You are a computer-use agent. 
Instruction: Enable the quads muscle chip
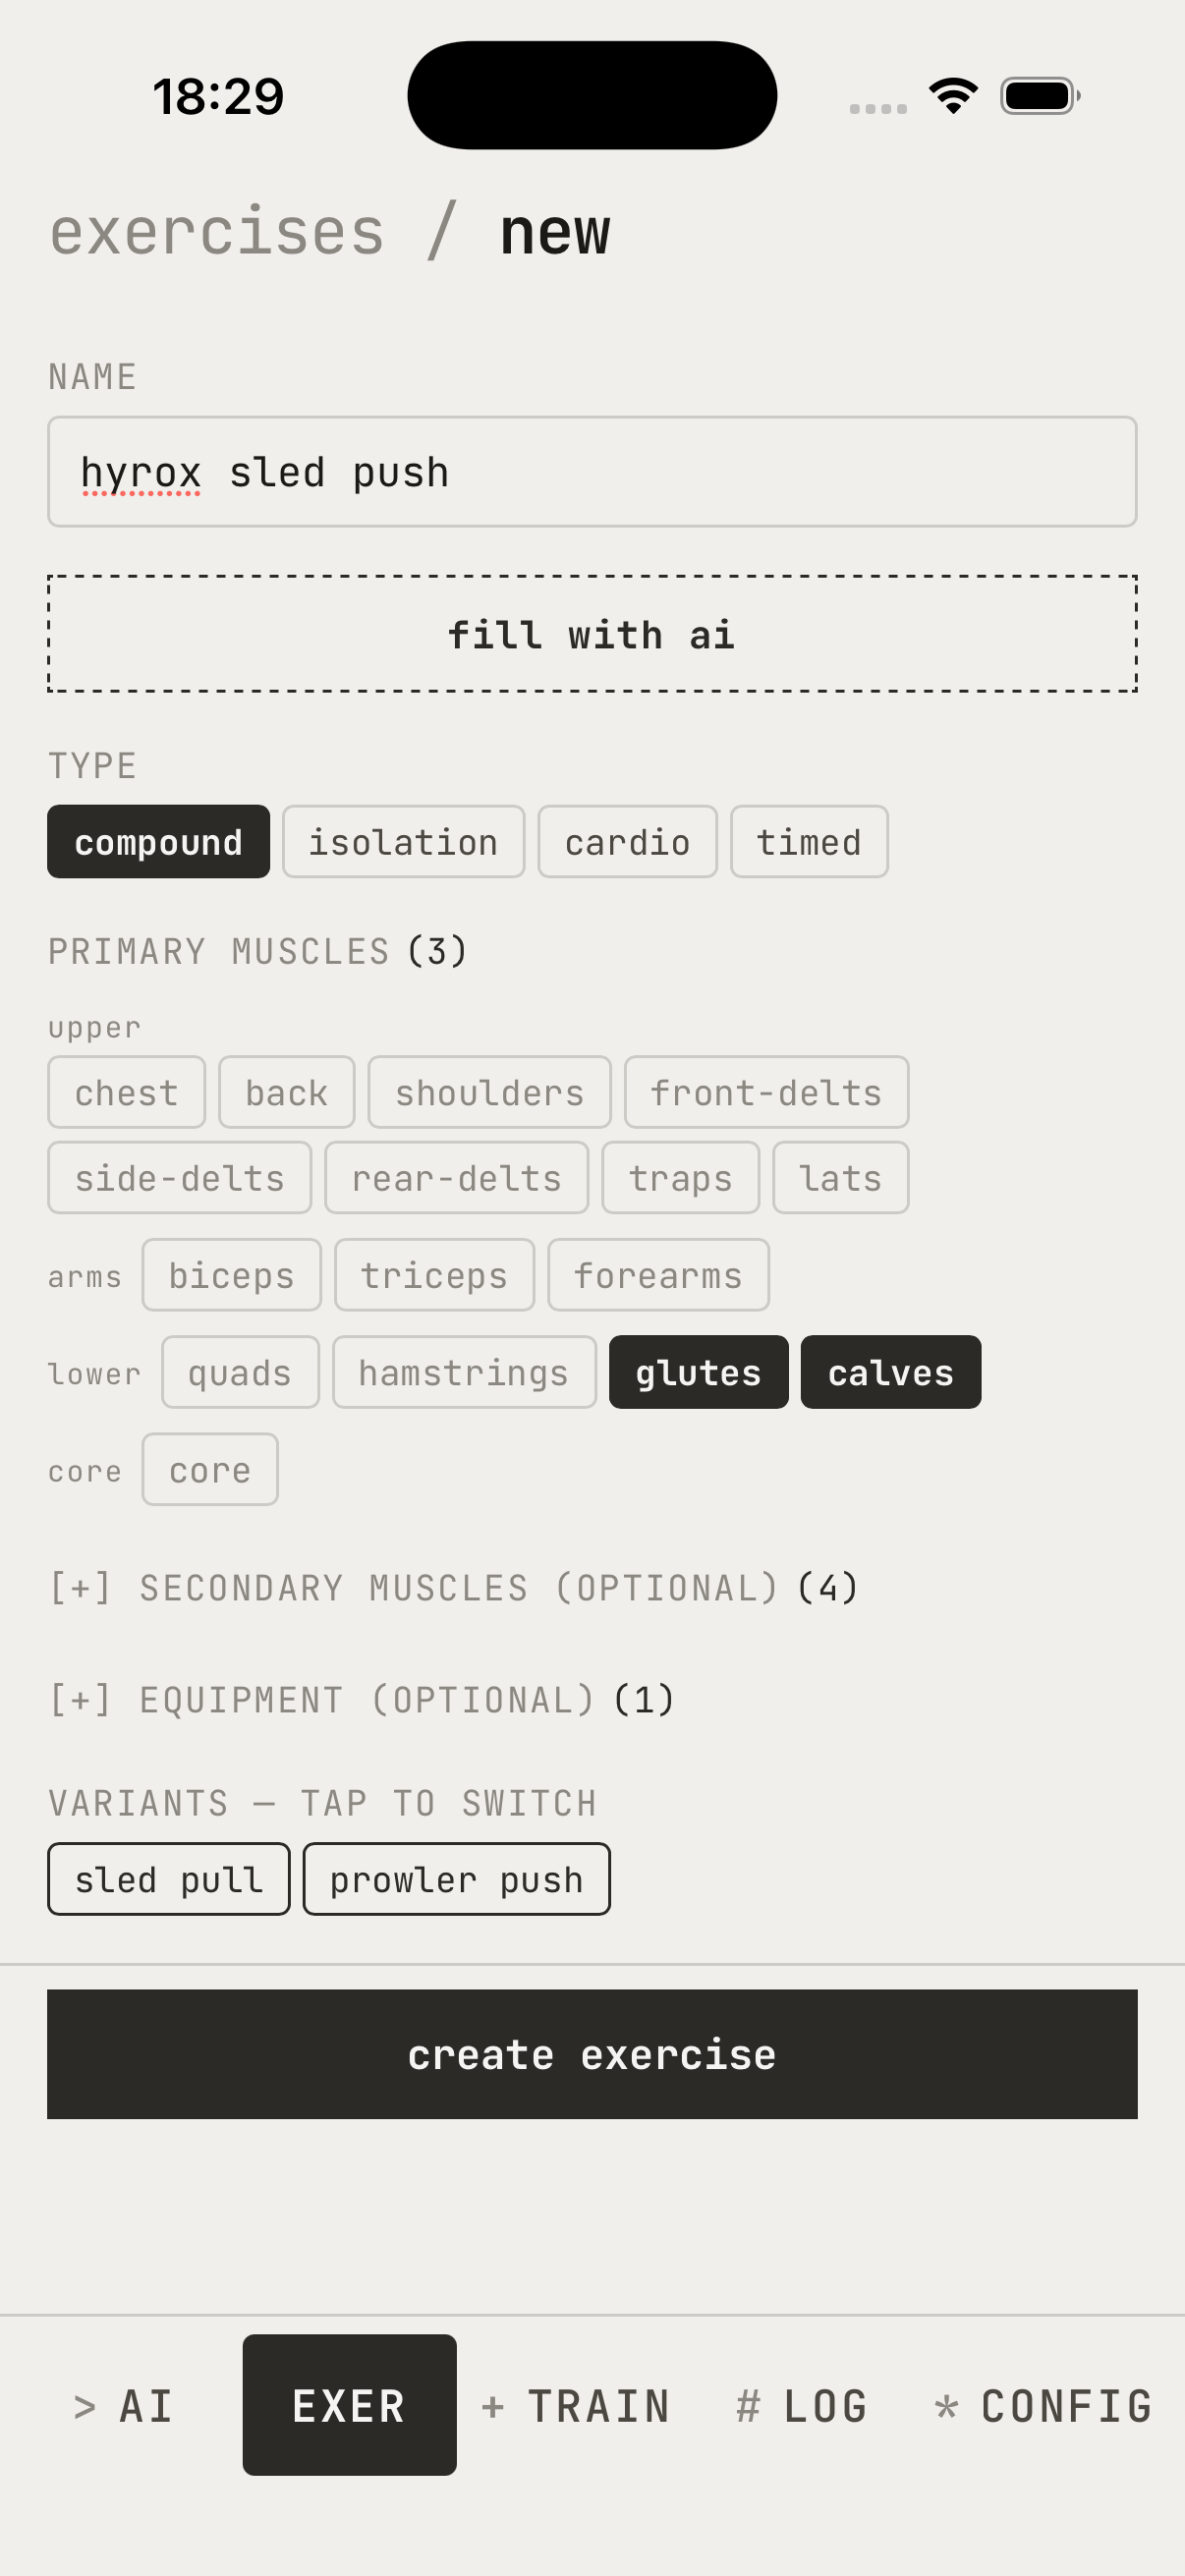point(240,1372)
